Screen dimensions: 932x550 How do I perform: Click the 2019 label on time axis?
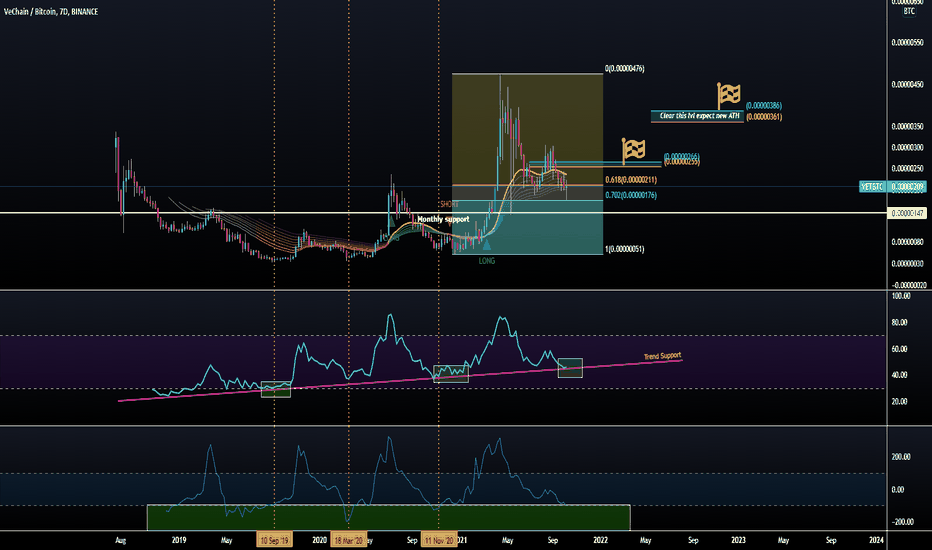179,540
